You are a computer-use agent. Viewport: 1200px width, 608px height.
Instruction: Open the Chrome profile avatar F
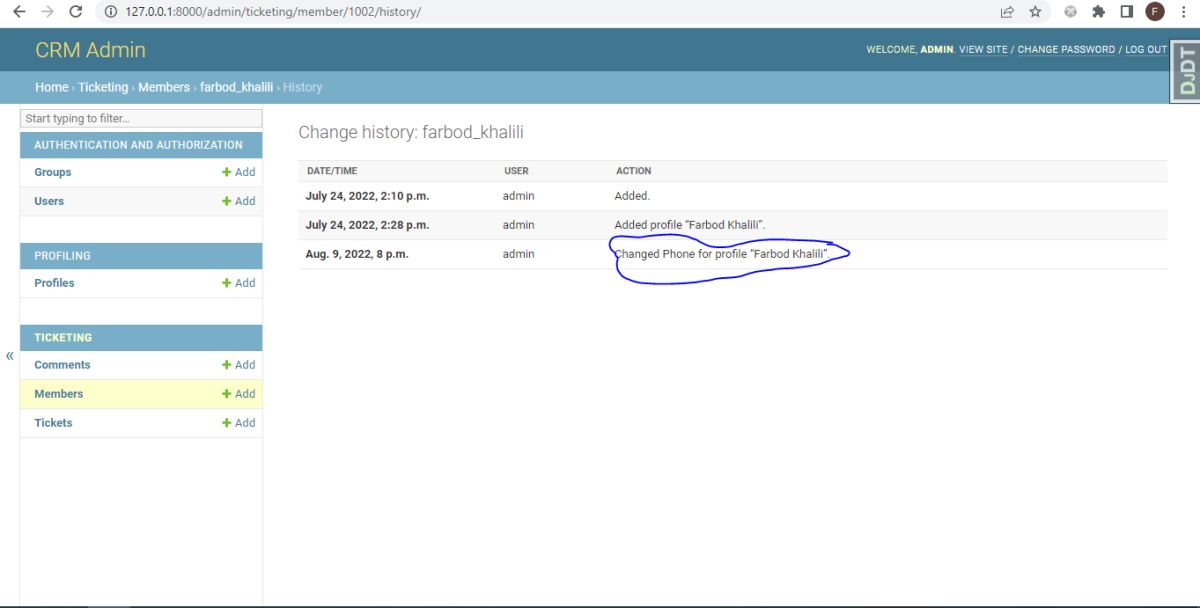click(1155, 12)
